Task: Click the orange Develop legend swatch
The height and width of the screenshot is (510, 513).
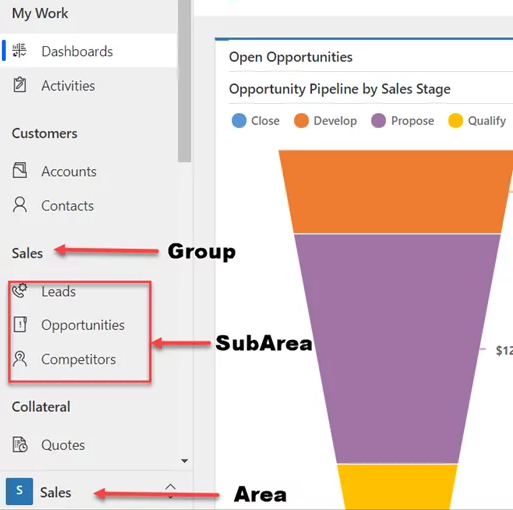Action: (x=301, y=120)
